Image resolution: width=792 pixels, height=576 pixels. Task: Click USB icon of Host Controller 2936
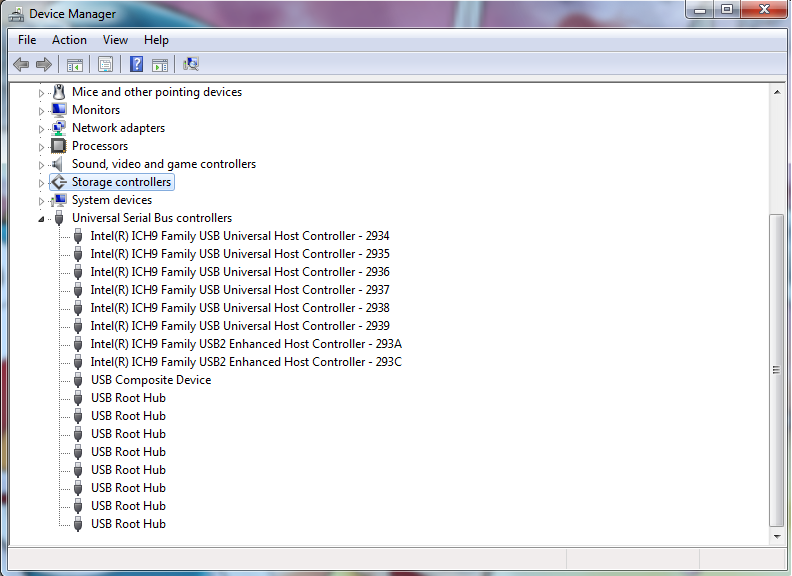(78, 272)
